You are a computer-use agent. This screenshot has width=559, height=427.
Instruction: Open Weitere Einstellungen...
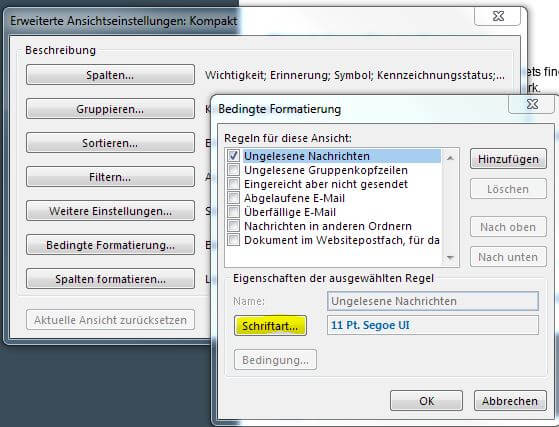(110, 211)
